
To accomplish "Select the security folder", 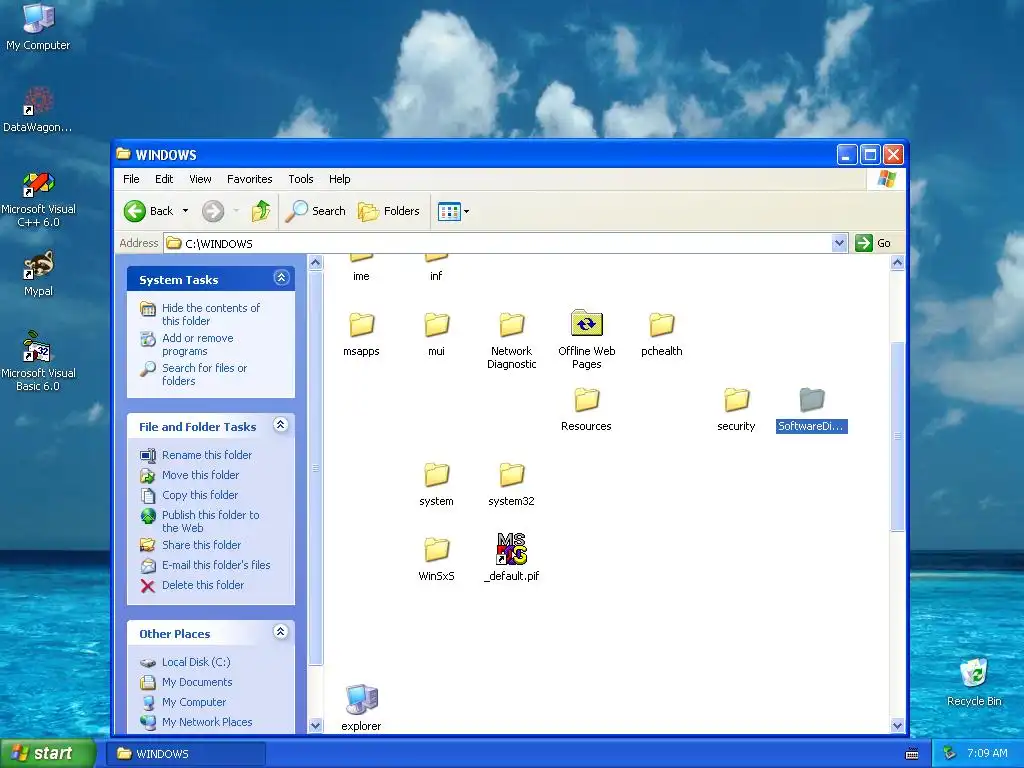I will click(737, 409).
